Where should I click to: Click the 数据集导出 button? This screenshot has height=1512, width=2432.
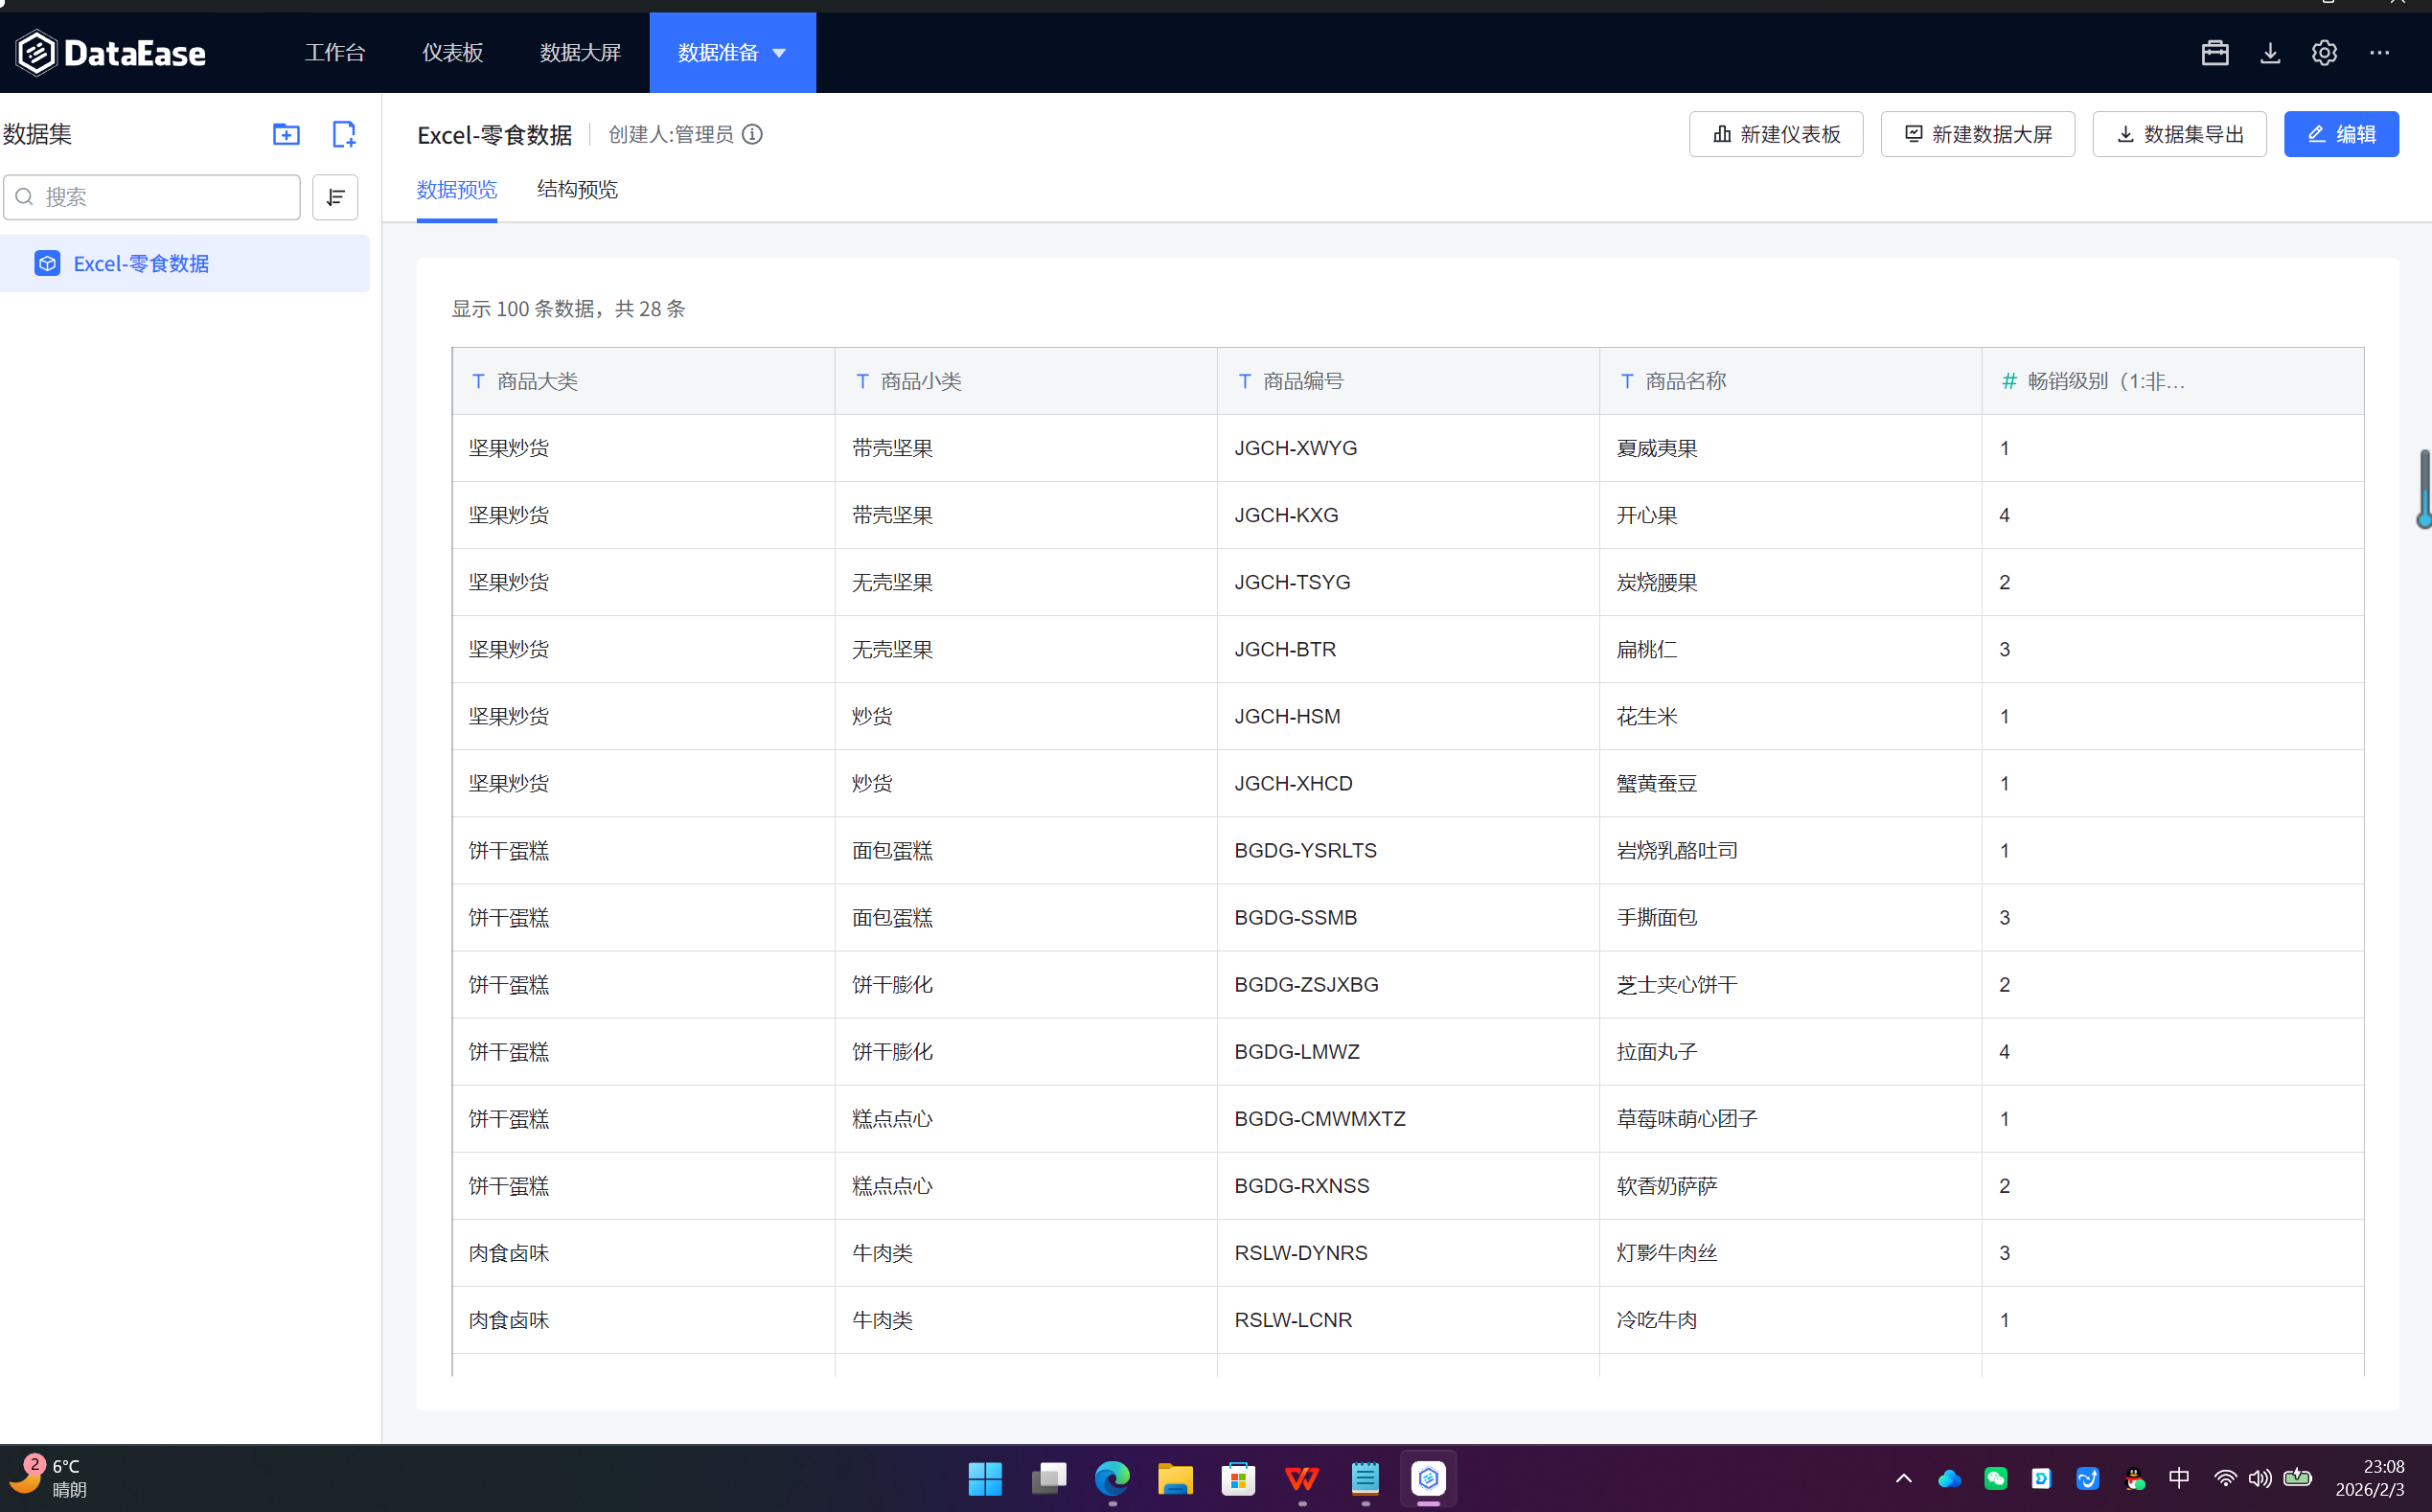pos(2179,134)
